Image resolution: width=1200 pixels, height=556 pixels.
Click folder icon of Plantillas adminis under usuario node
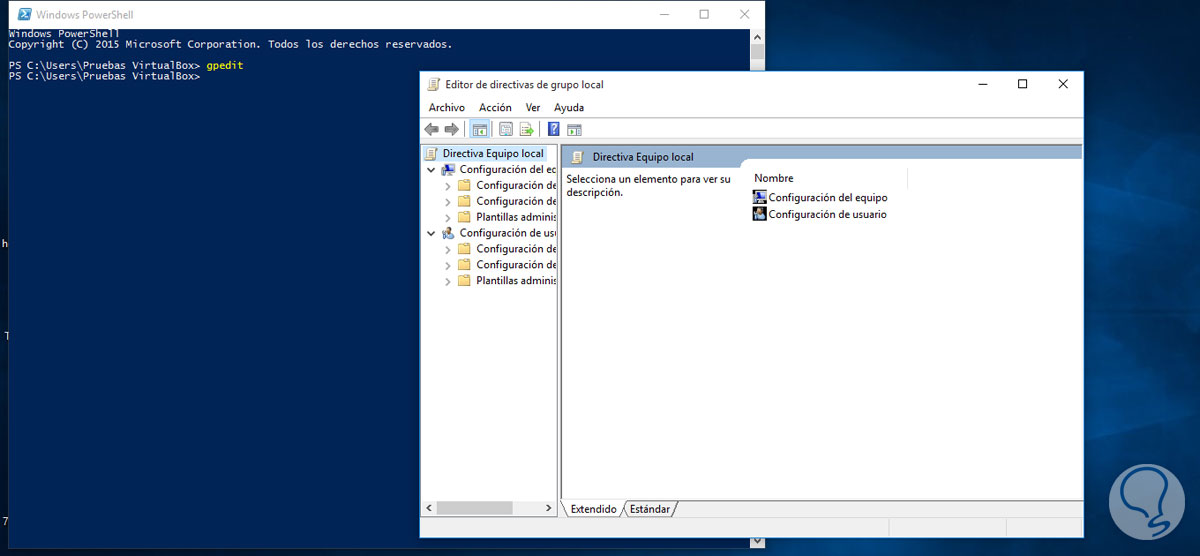[464, 281]
